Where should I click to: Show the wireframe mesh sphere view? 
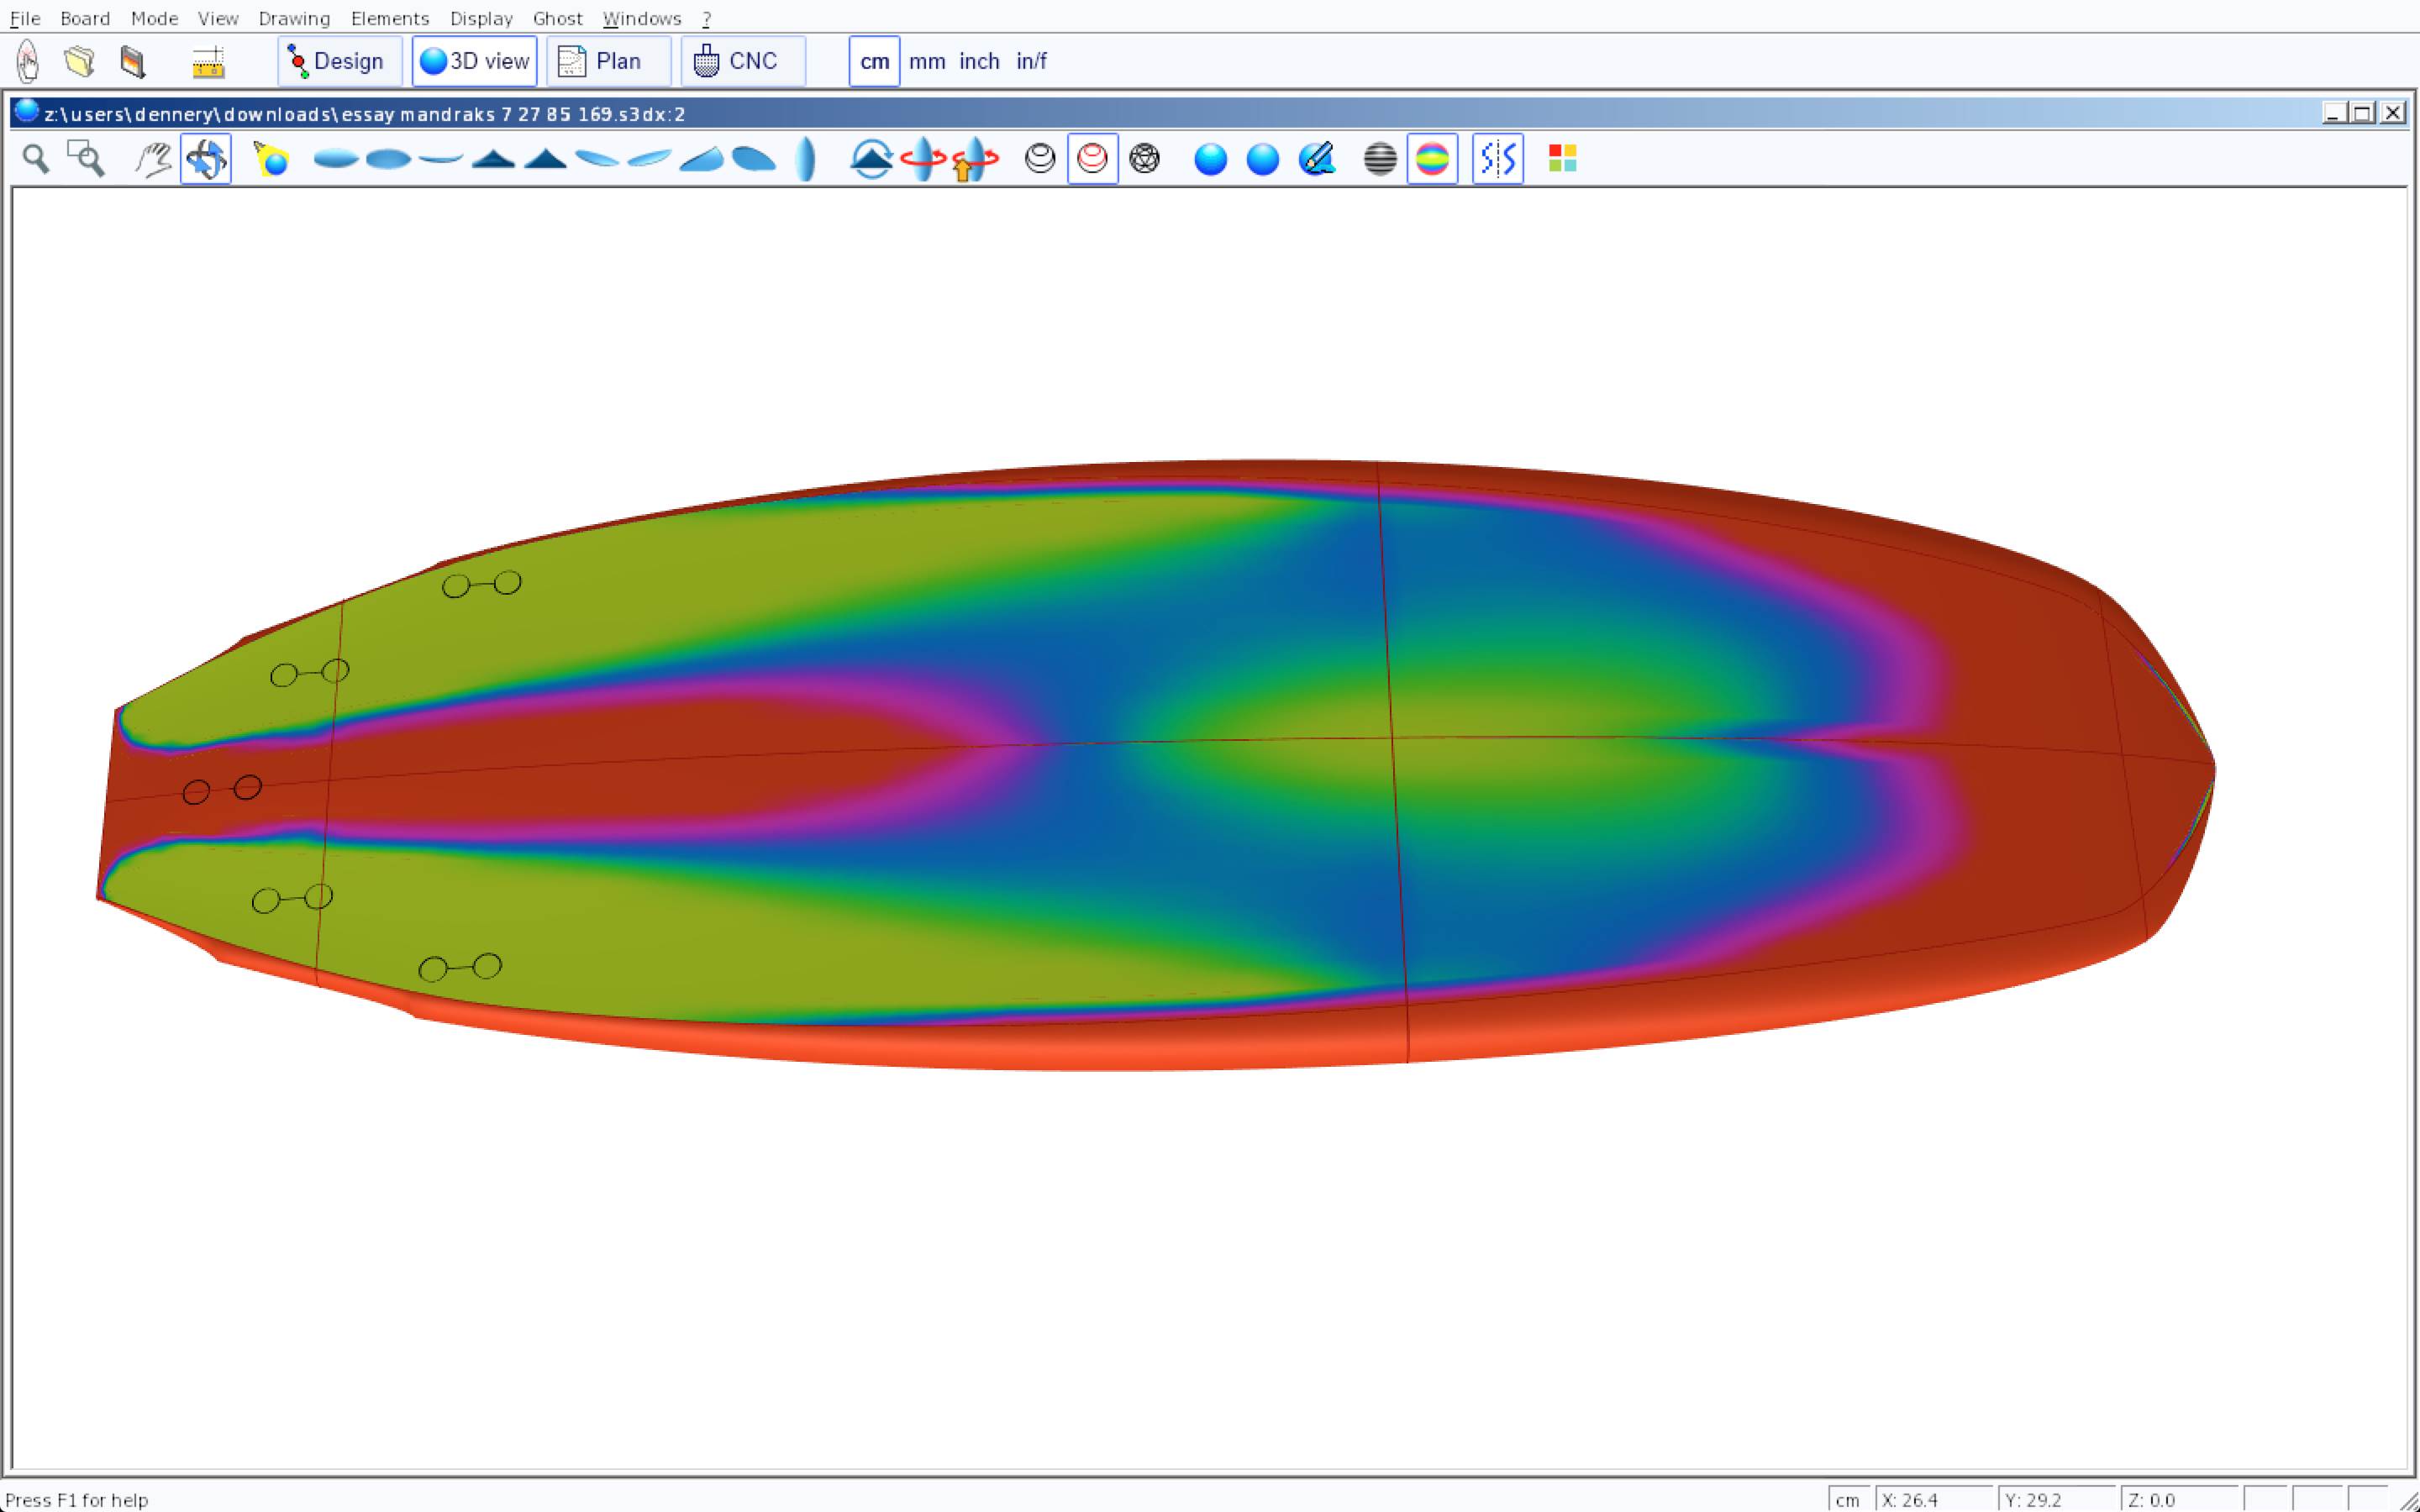1144,159
